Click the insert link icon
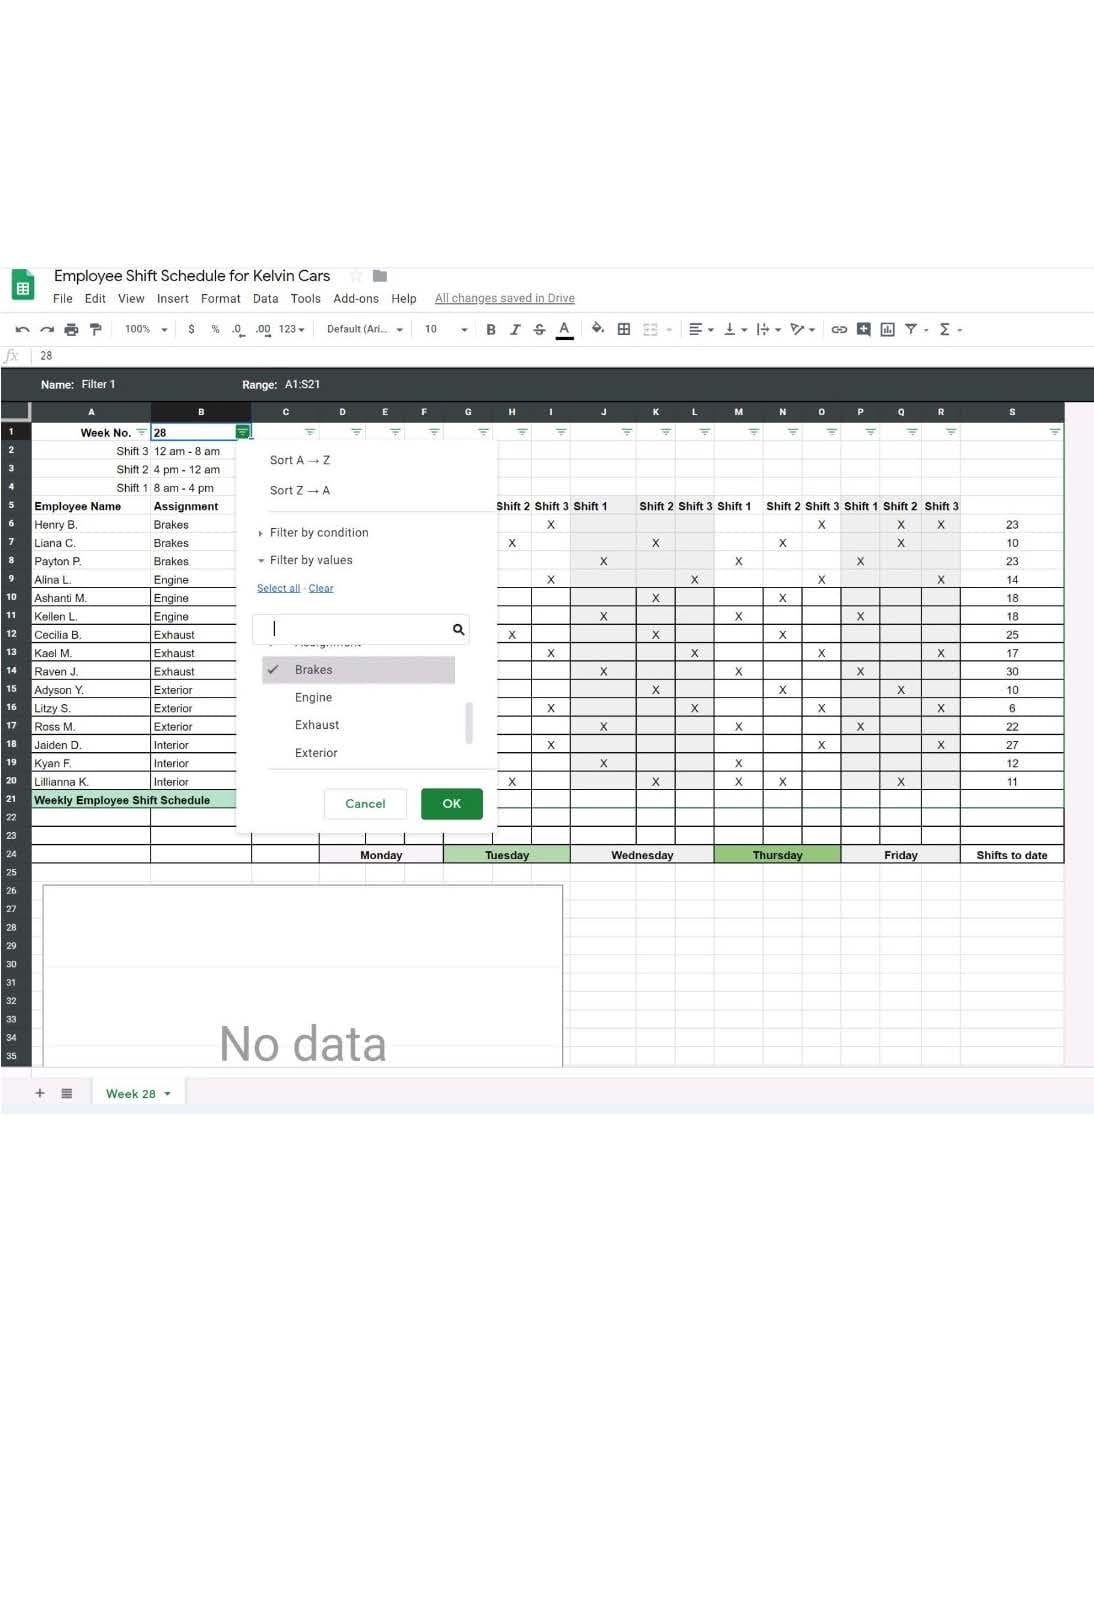The height and width of the screenshot is (1608, 1094). (839, 329)
